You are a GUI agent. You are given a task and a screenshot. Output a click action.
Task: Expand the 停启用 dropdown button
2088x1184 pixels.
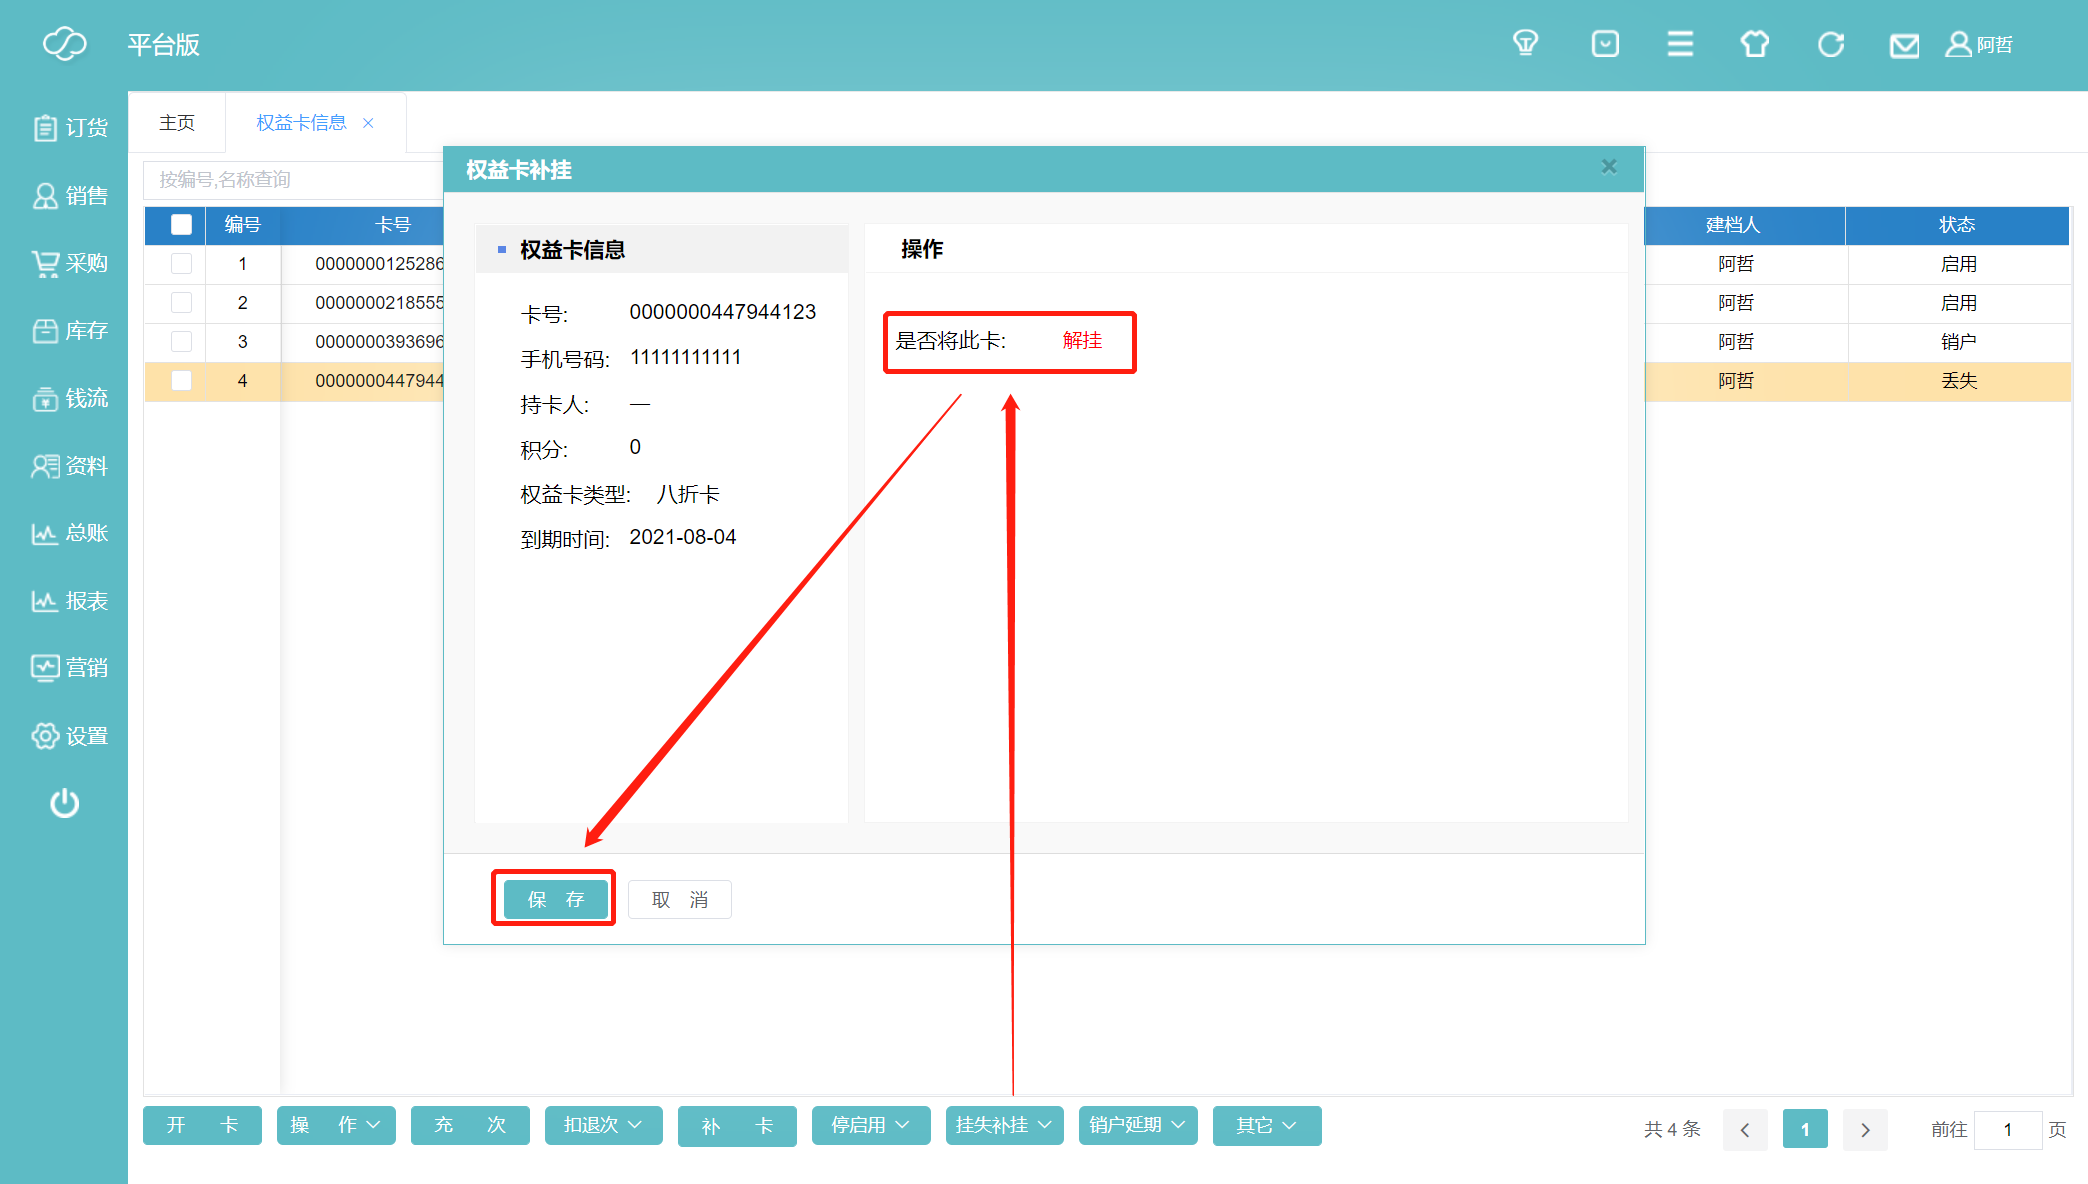(x=870, y=1126)
